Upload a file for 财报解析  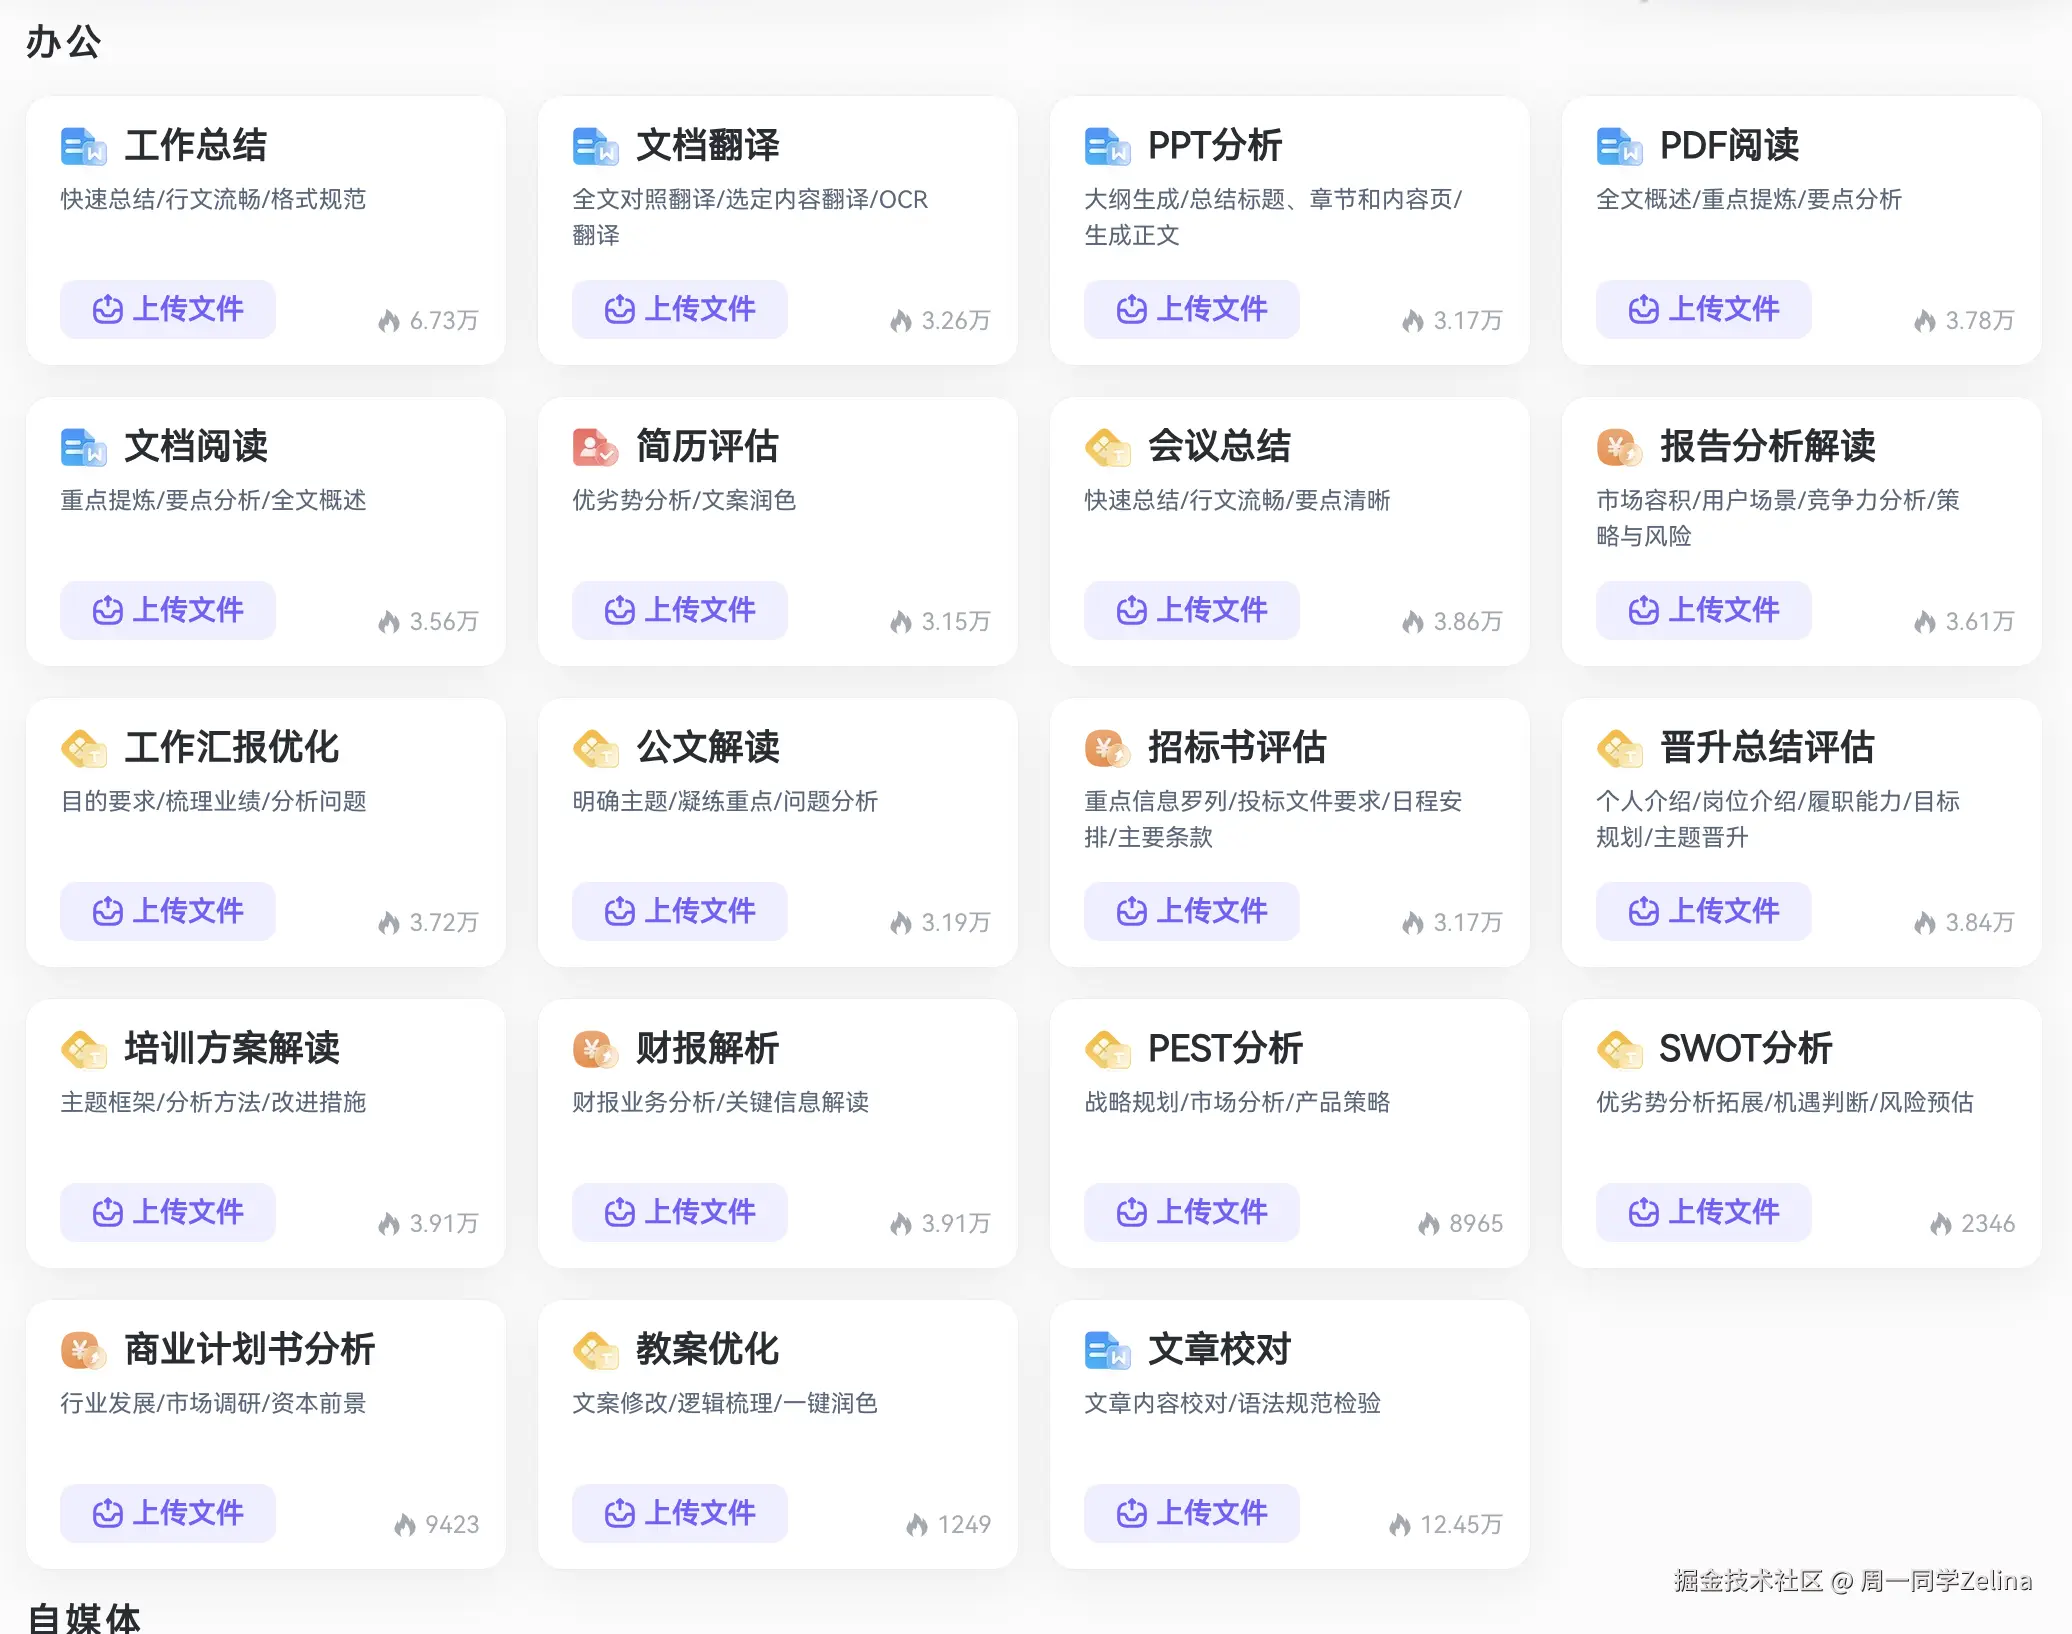point(679,1212)
